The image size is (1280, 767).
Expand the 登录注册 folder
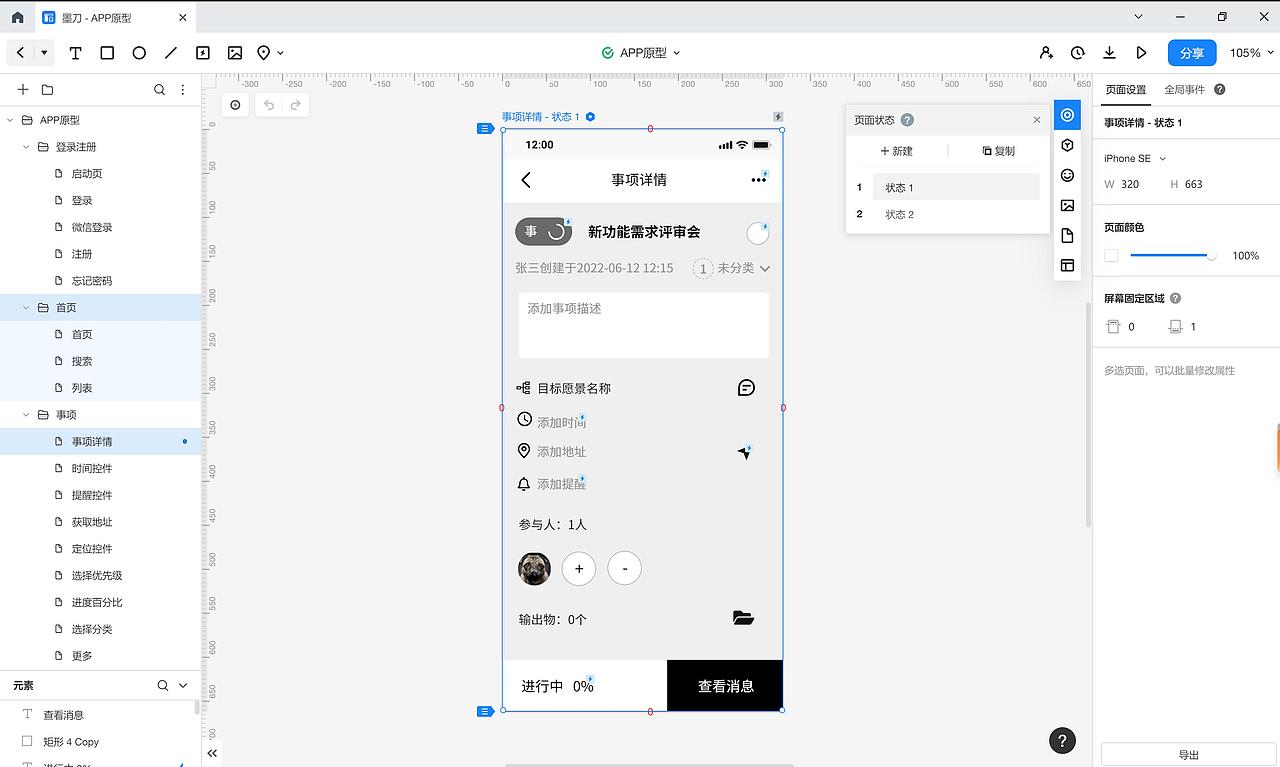point(26,146)
